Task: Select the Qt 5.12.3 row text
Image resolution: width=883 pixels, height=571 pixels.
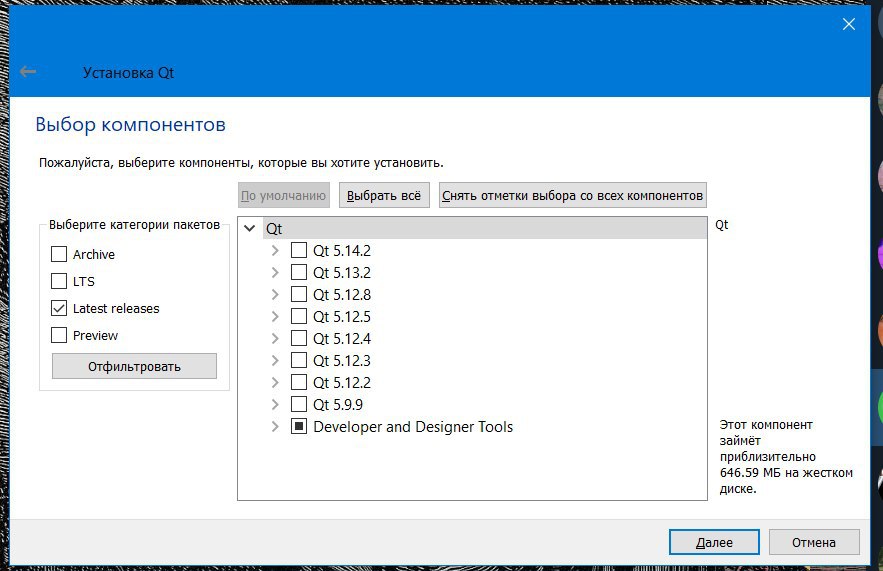Action: 342,360
